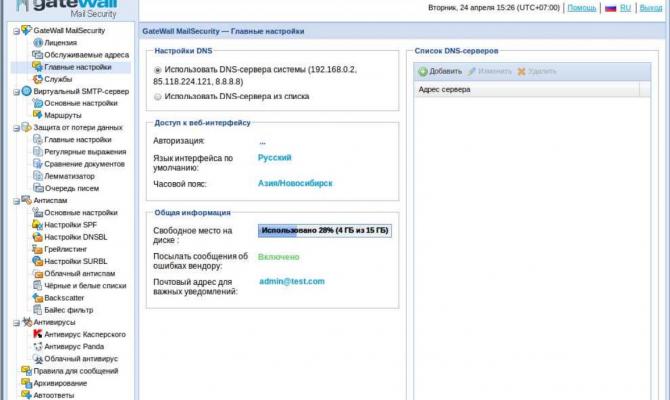Click the Обслуживаемые адреса icon
This screenshot has width=670, height=400.
click(38, 55)
